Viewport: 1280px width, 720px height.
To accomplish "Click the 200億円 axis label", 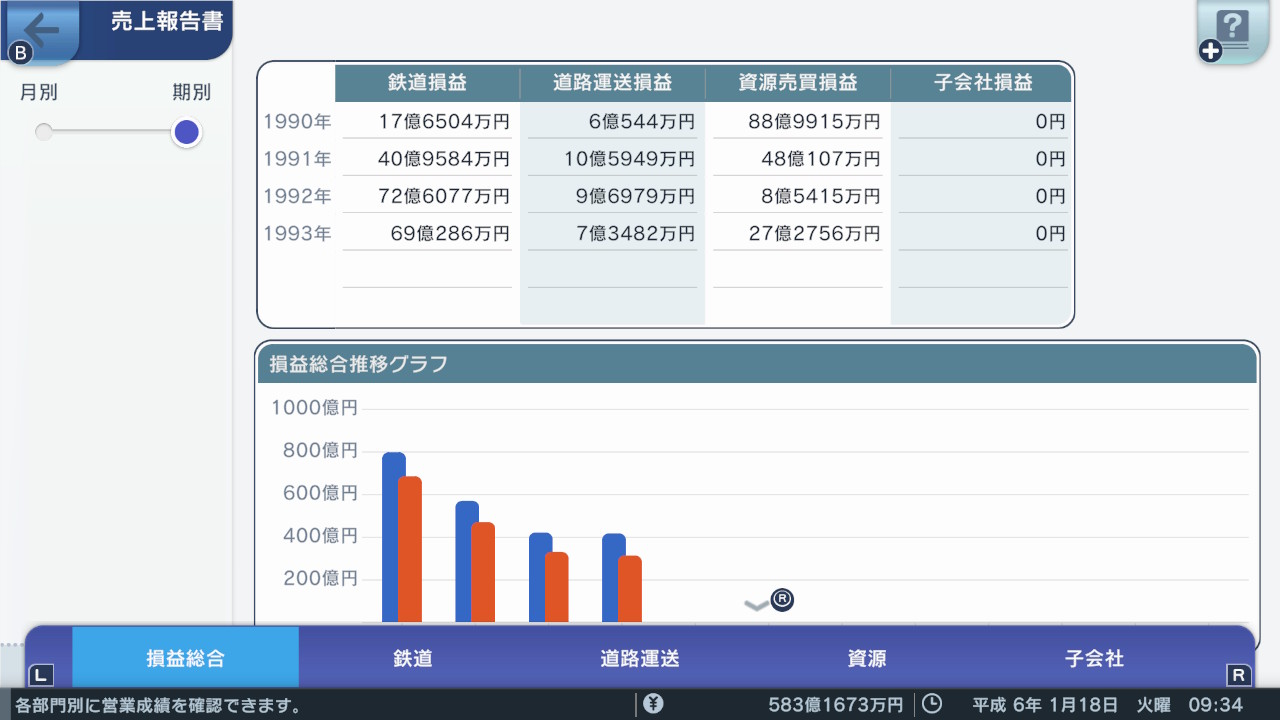I will pos(320,579).
